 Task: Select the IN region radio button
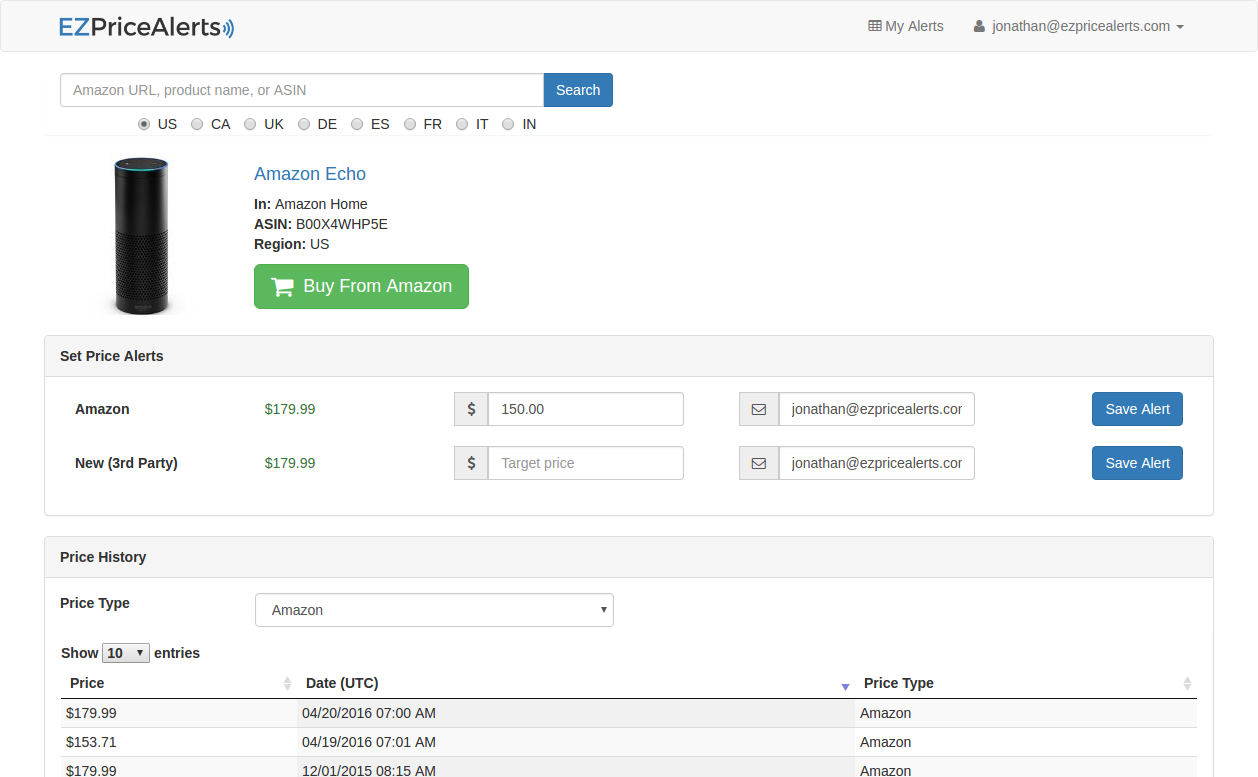508,124
